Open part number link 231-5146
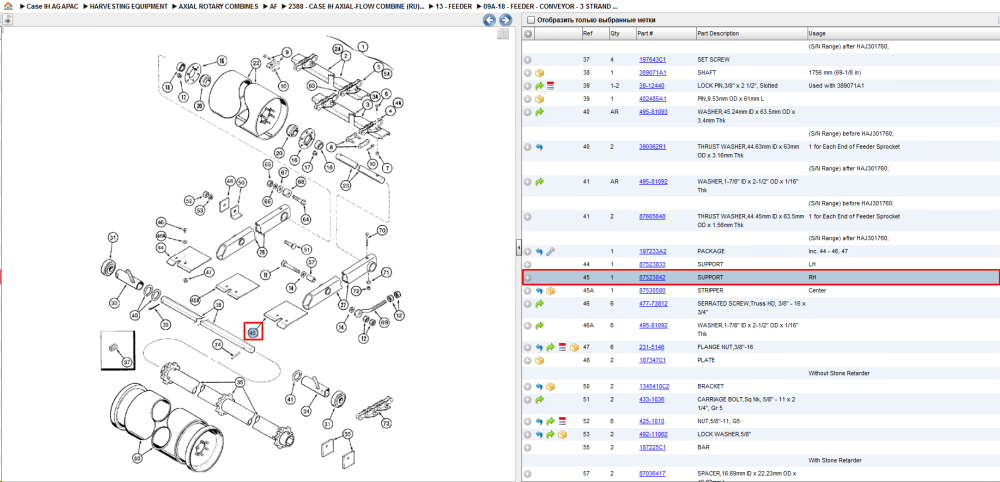The height and width of the screenshot is (482, 1000). pyautogui.click(x=650, y=347)
